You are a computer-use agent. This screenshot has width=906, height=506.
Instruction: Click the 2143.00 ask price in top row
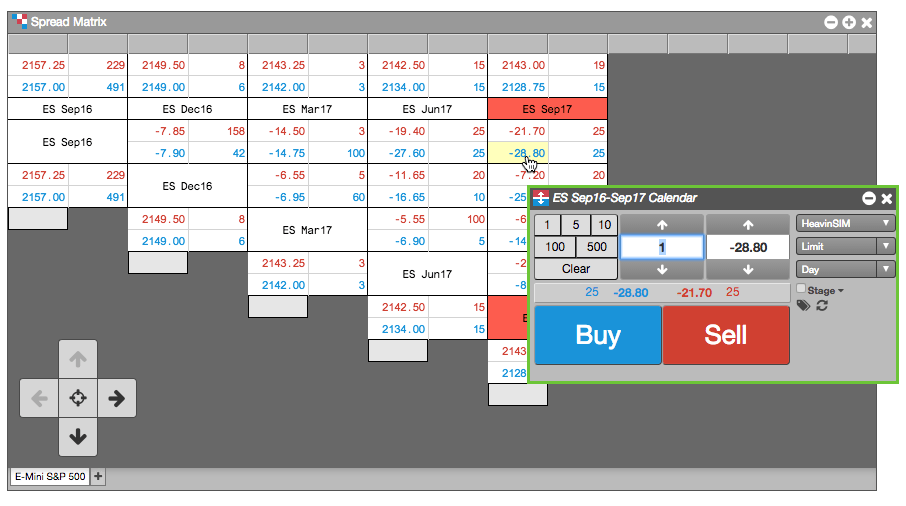pyautogui.click(x=518, y=65)
